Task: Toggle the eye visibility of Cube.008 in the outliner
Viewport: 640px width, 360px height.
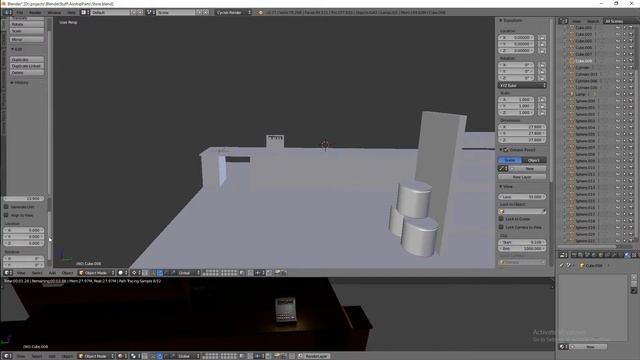Action: point(618,61)
